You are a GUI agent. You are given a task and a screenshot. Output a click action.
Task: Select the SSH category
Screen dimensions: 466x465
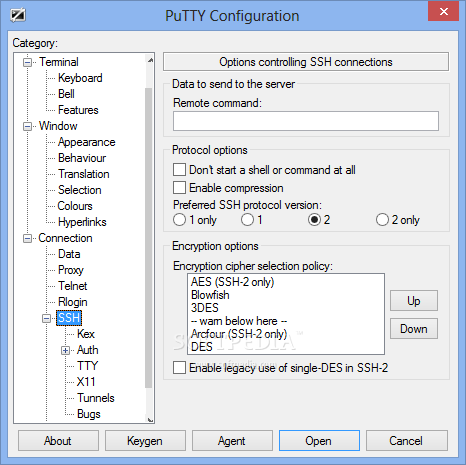coord(69,318)
